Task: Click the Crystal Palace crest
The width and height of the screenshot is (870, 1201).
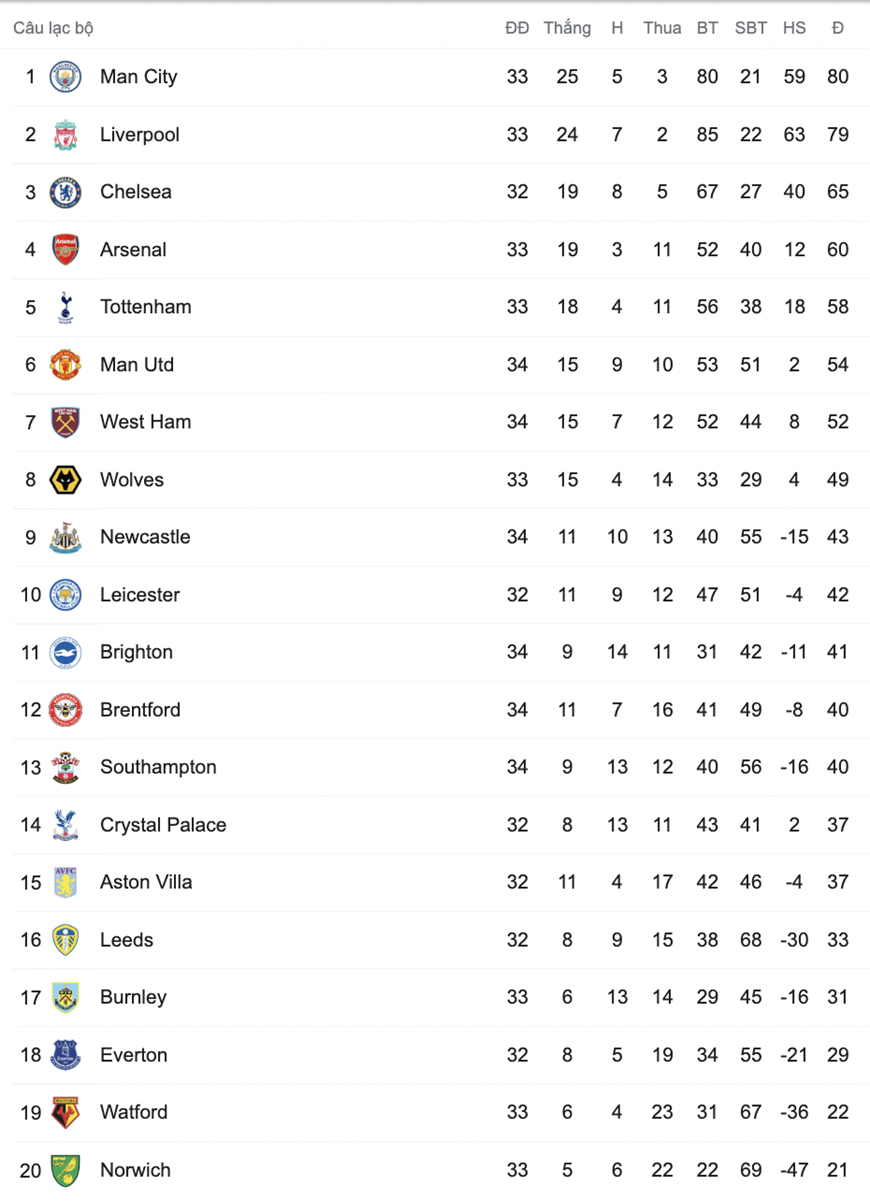Action: click(x=66, y=825)
